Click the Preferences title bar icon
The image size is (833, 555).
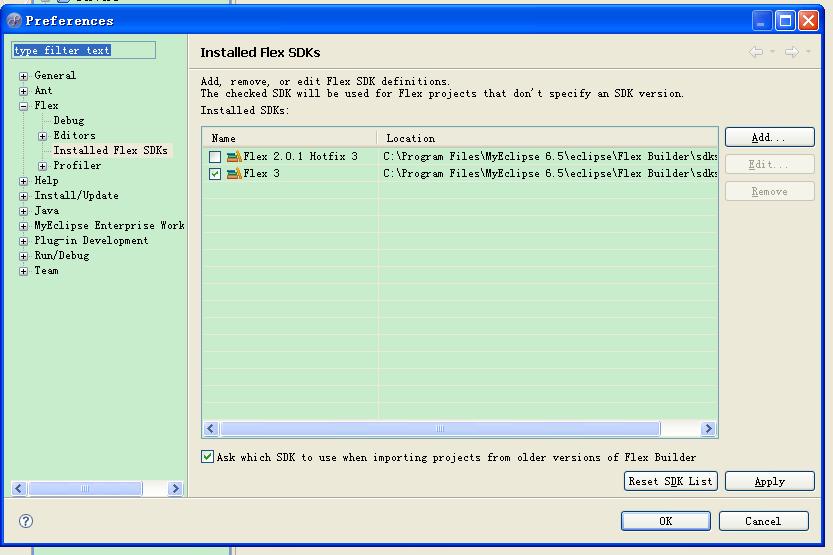pyautogui.click(x=14, y=21)
